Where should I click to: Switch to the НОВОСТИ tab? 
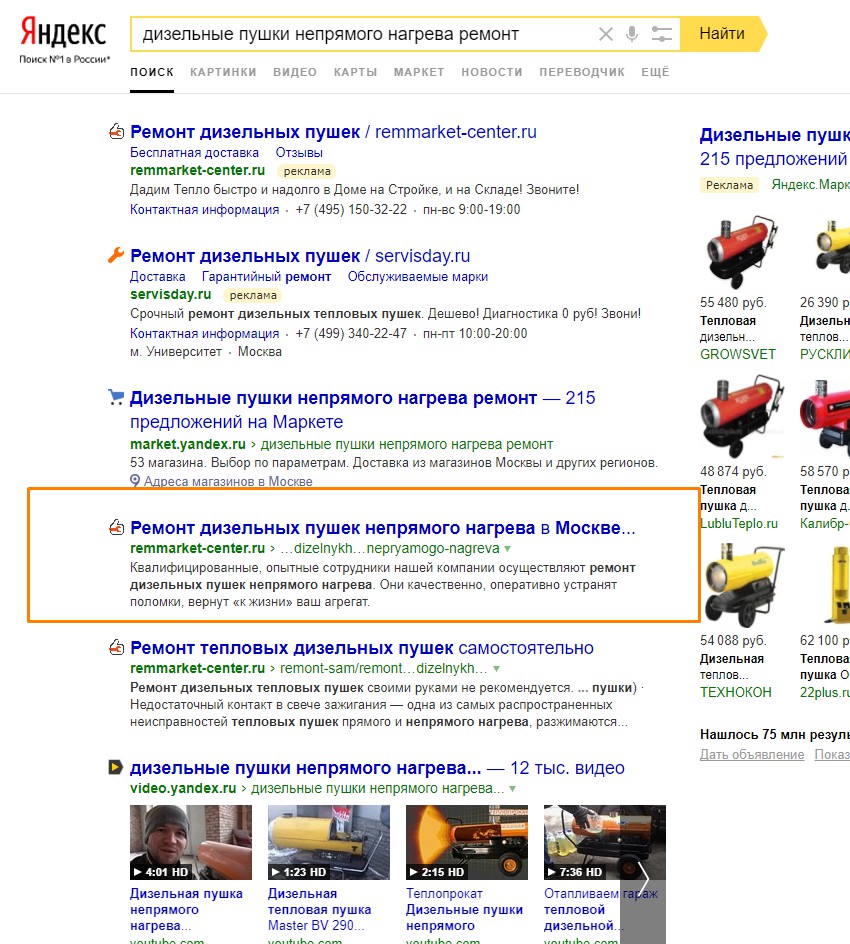coord(492,72)
